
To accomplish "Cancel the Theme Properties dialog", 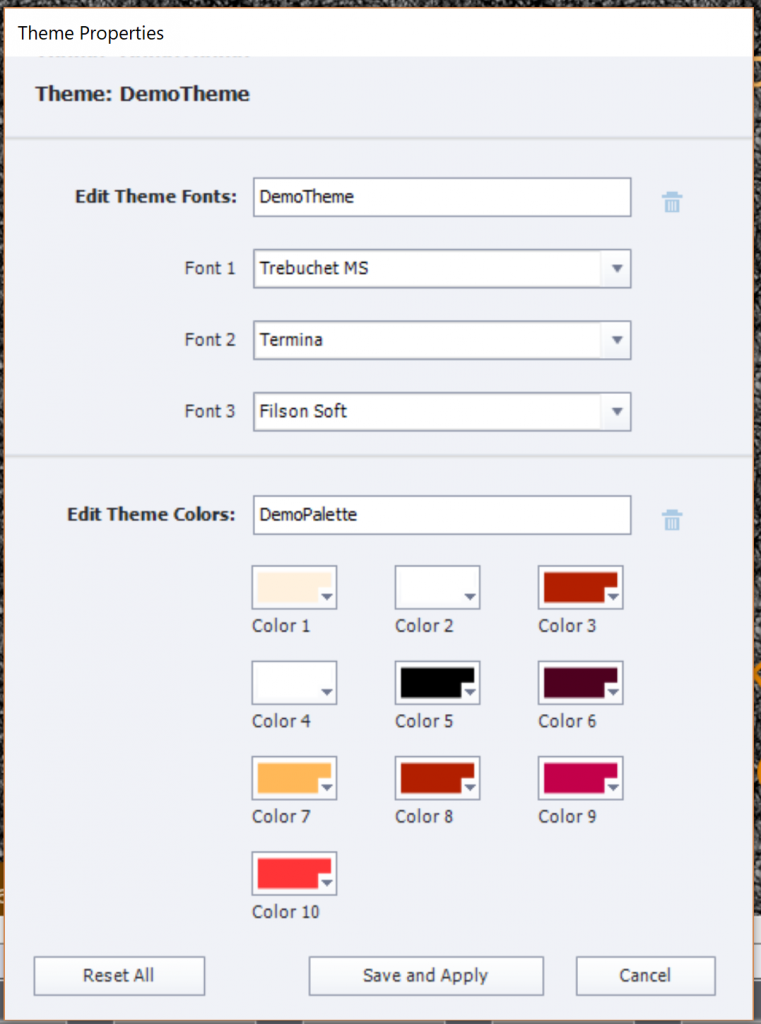I will [x=645, y=975].
